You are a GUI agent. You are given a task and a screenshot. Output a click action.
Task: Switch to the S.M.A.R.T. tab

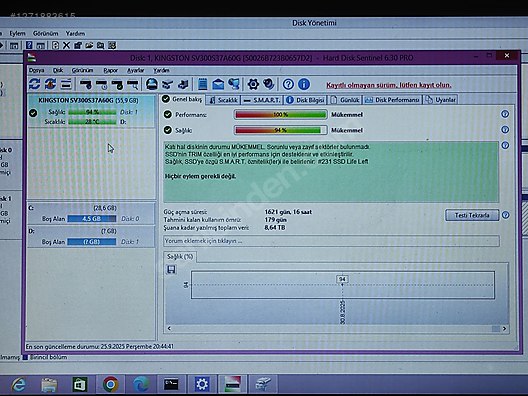tap(262, 100)
